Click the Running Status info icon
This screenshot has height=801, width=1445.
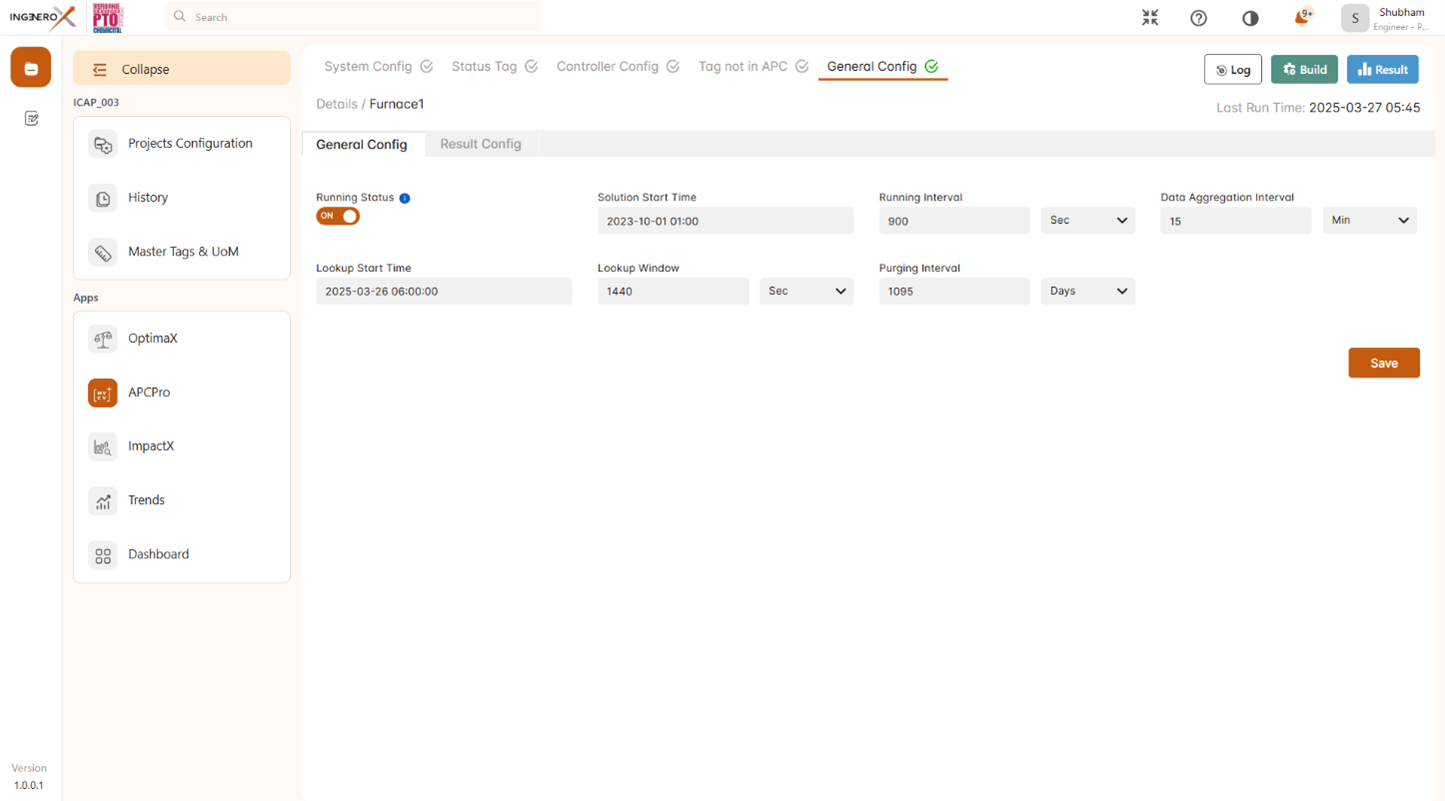coord(405,198)
